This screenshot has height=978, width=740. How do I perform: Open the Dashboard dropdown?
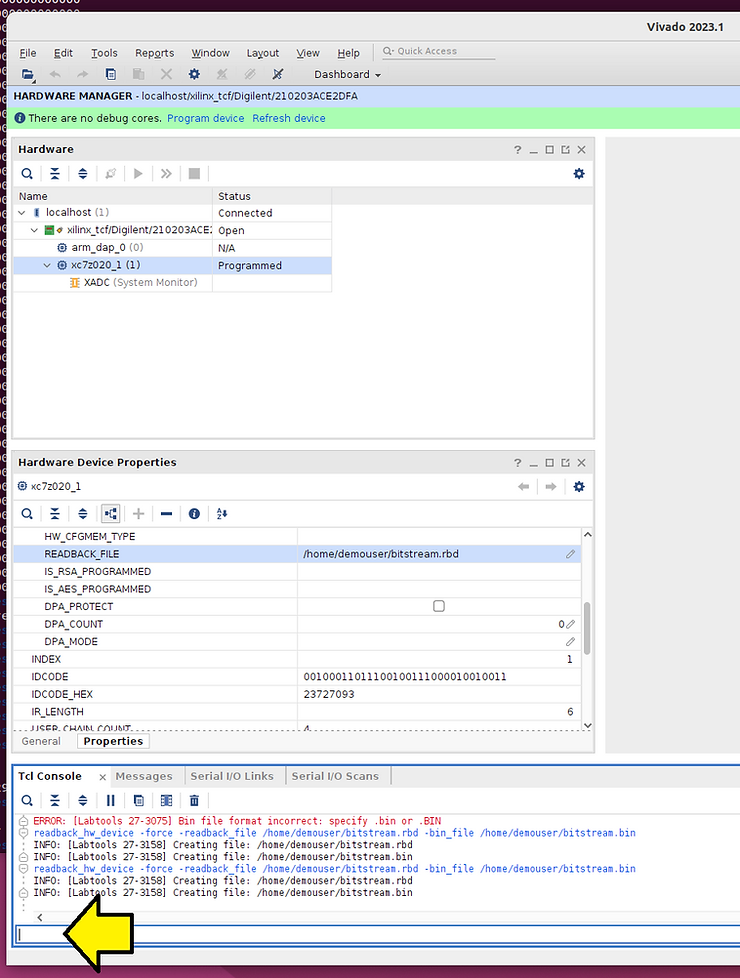pos(348,74)
